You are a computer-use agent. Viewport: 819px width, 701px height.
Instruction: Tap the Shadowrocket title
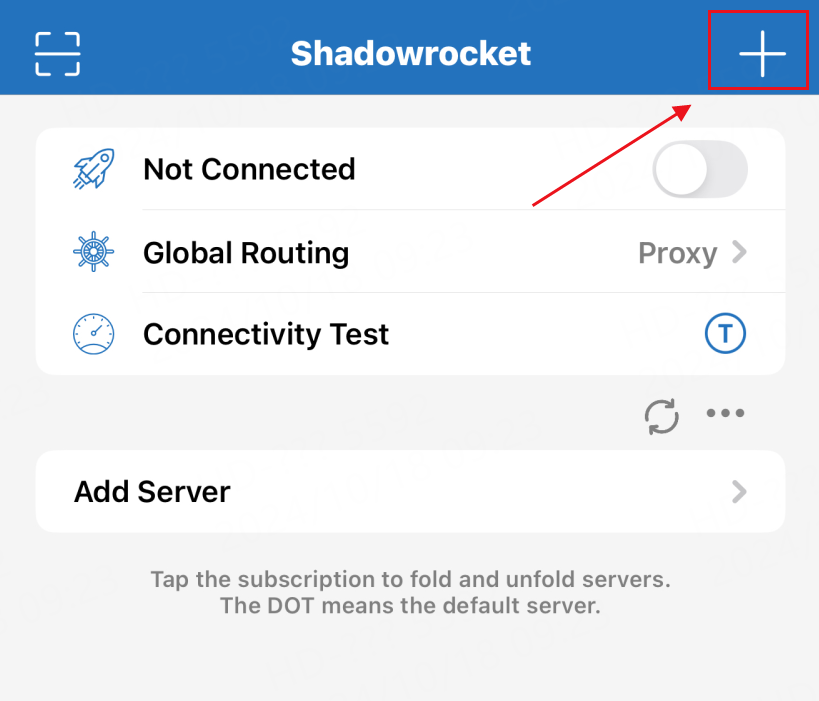(x=411, y=53)
